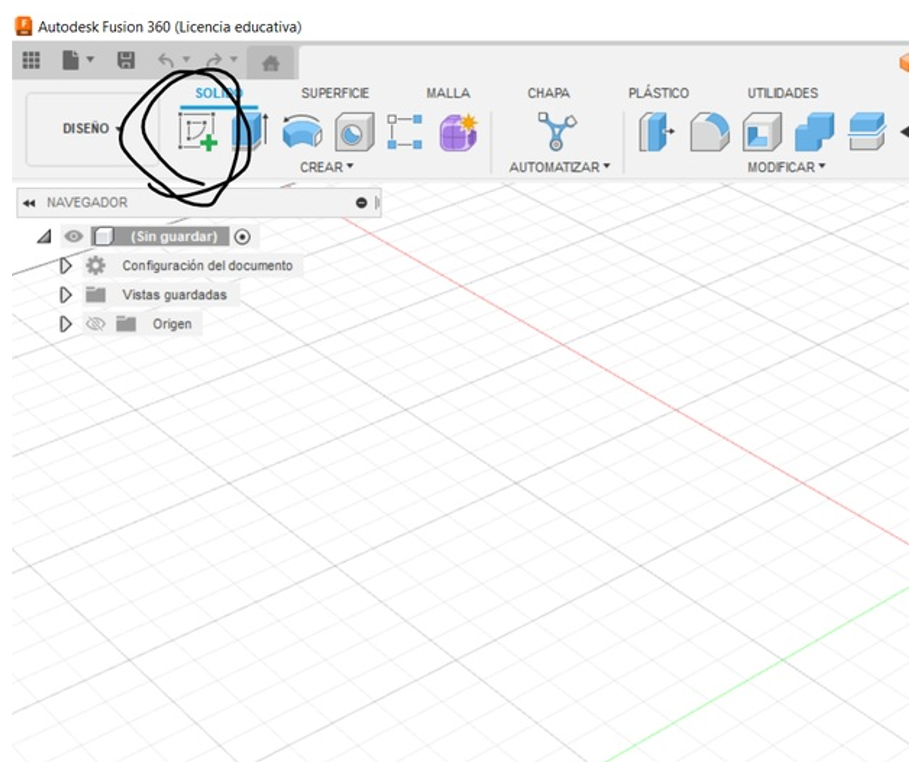Select the Origen tree item
The image size is (911, 762).
pos(172,324)
